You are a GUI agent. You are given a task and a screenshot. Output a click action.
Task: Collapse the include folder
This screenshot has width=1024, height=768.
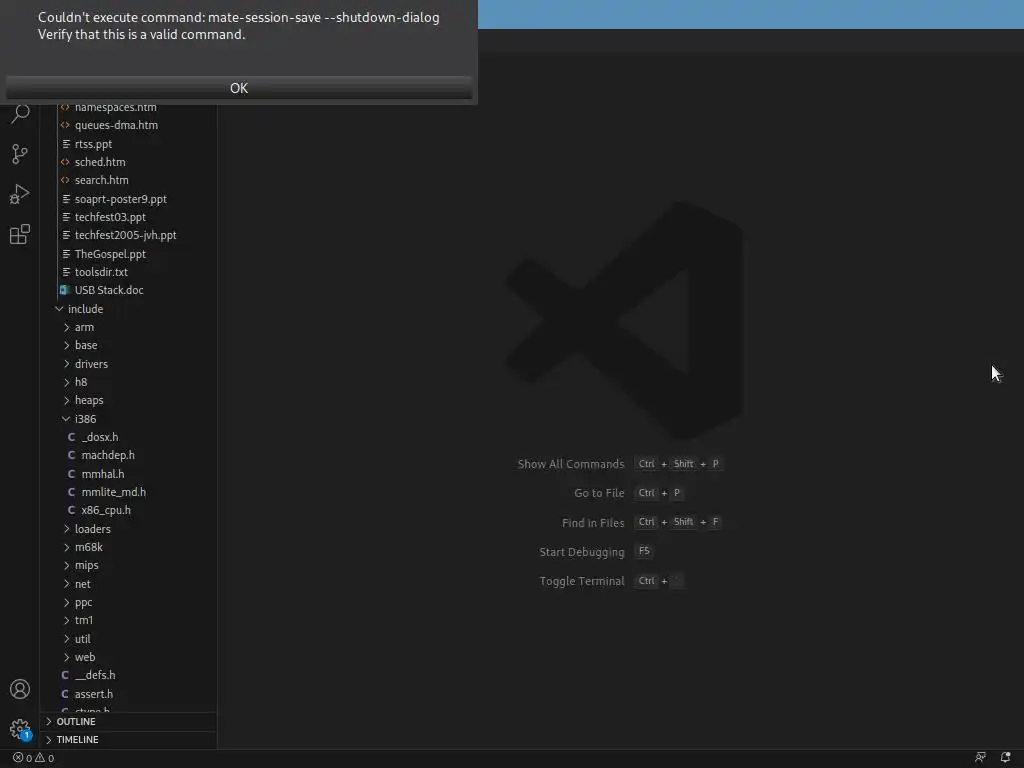[129, 309]
